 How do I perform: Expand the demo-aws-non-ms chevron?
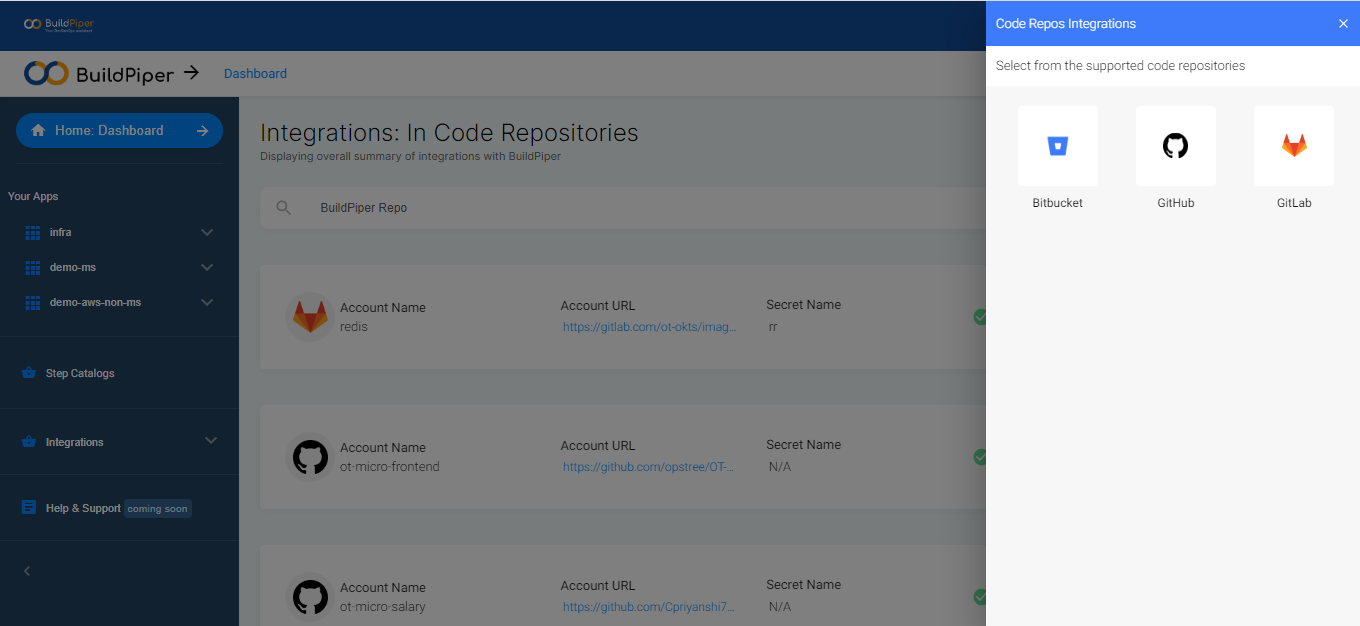207,302
